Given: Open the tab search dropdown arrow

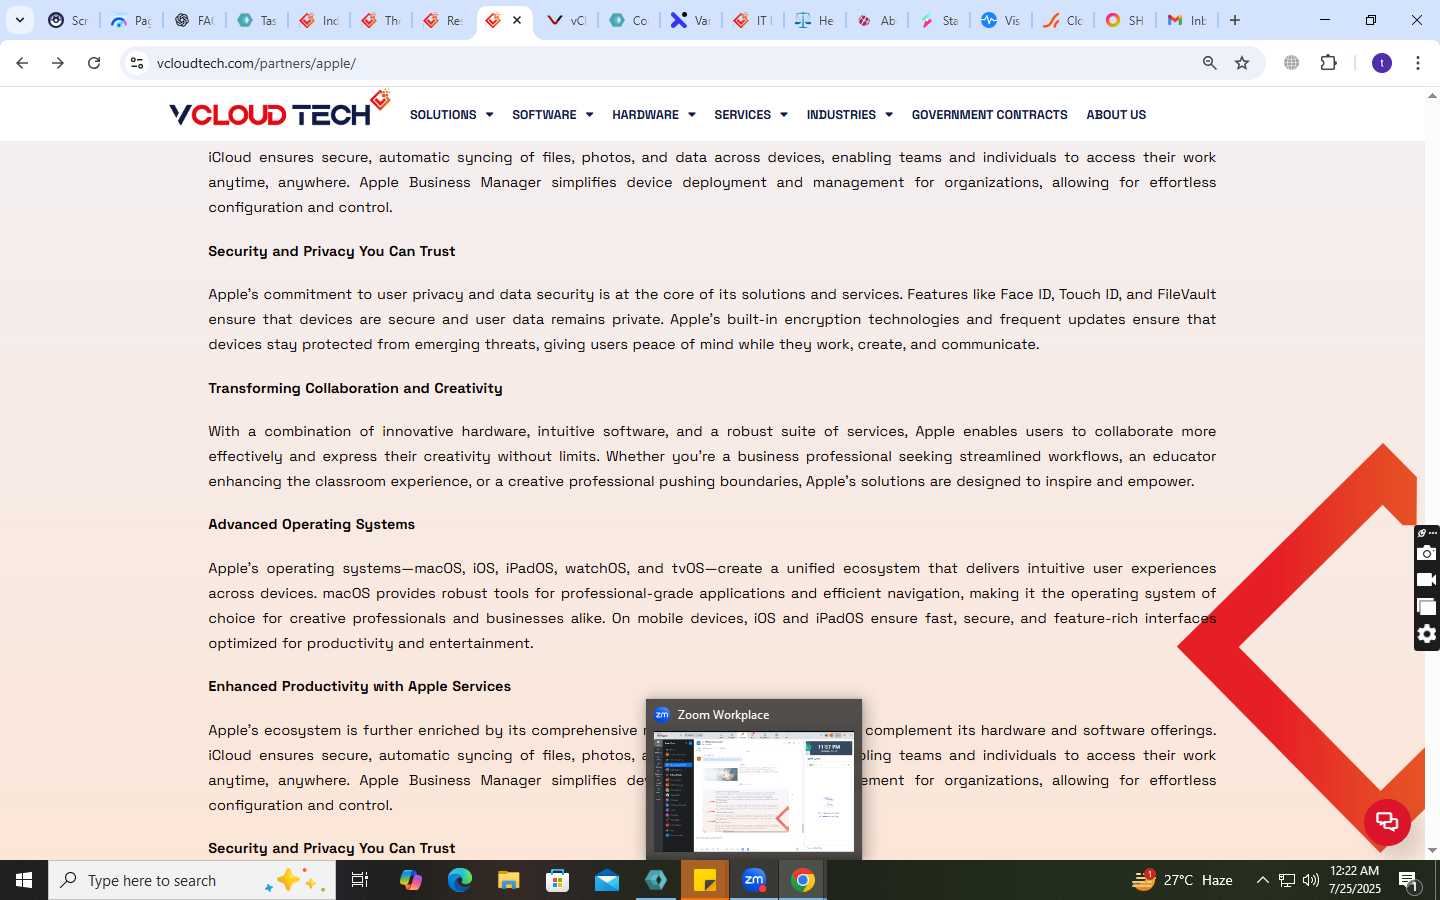Looking at the screenshot, I should pos(20,20).
